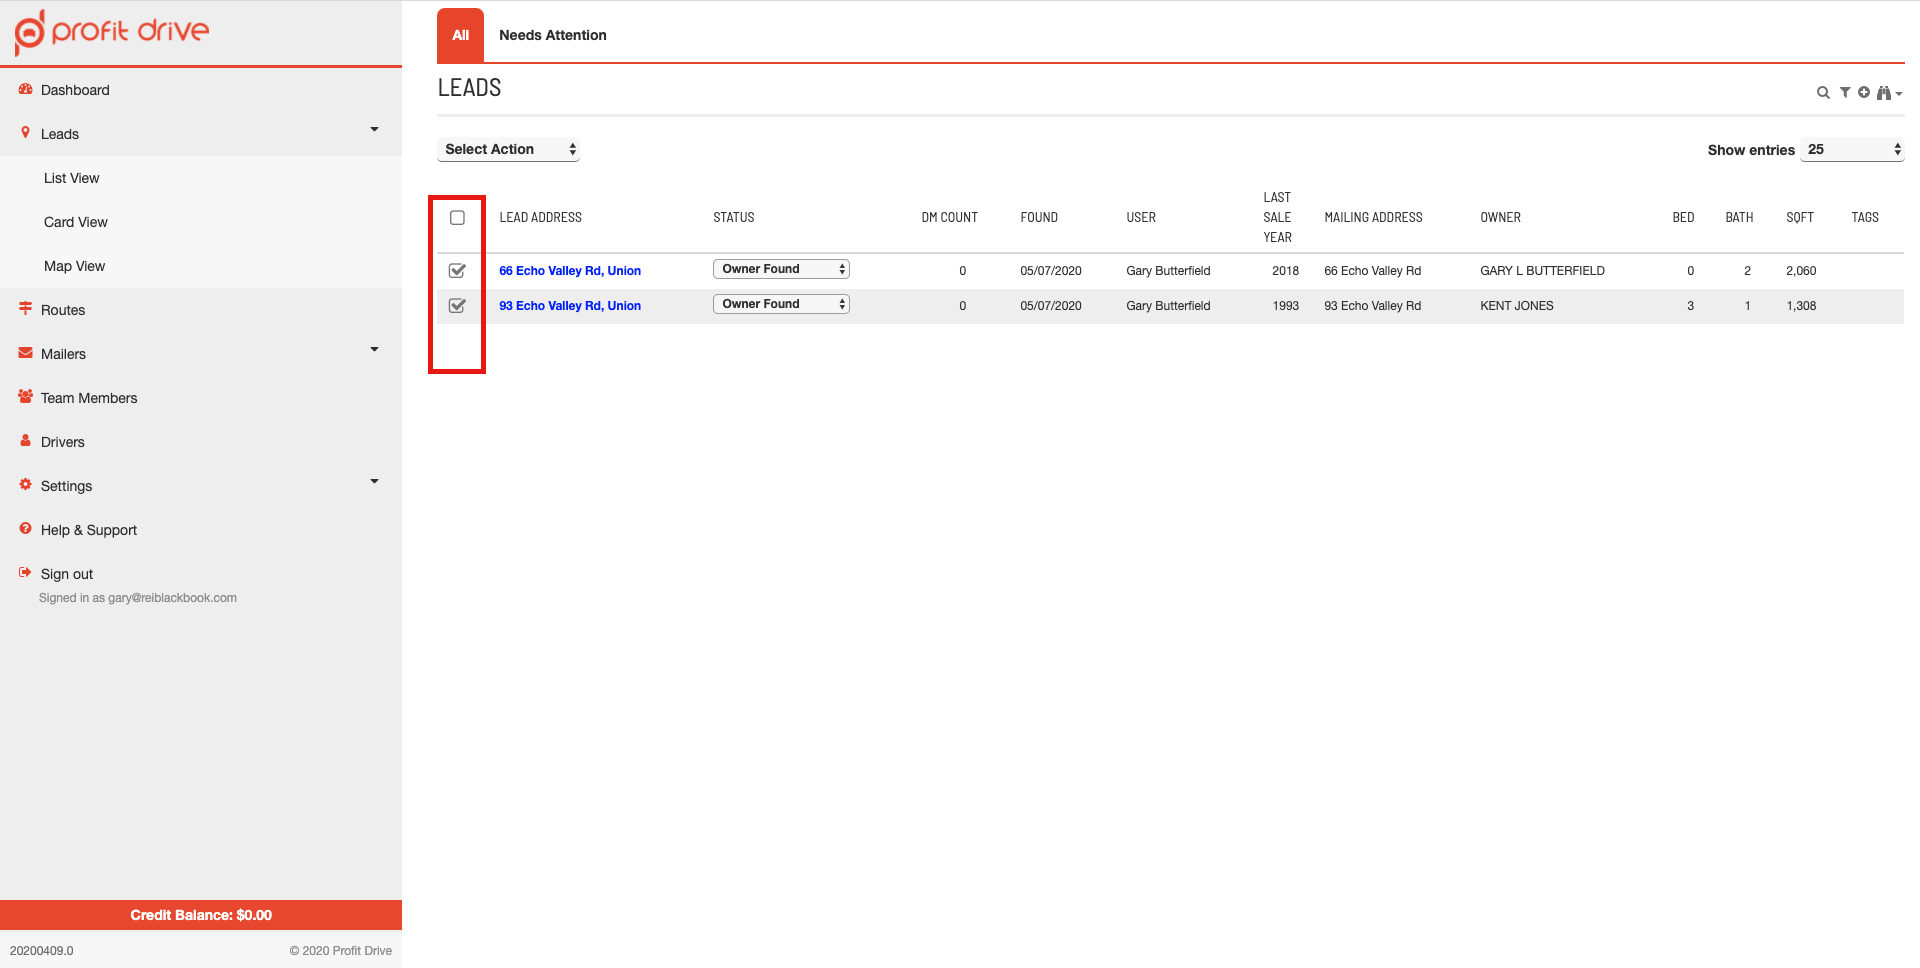
Task: Sort by BED column header
Action: pyautogui.click(x=1683, y=217)
